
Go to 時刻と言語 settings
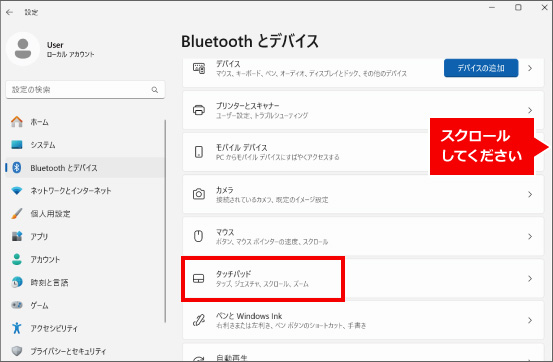[85, 282]
